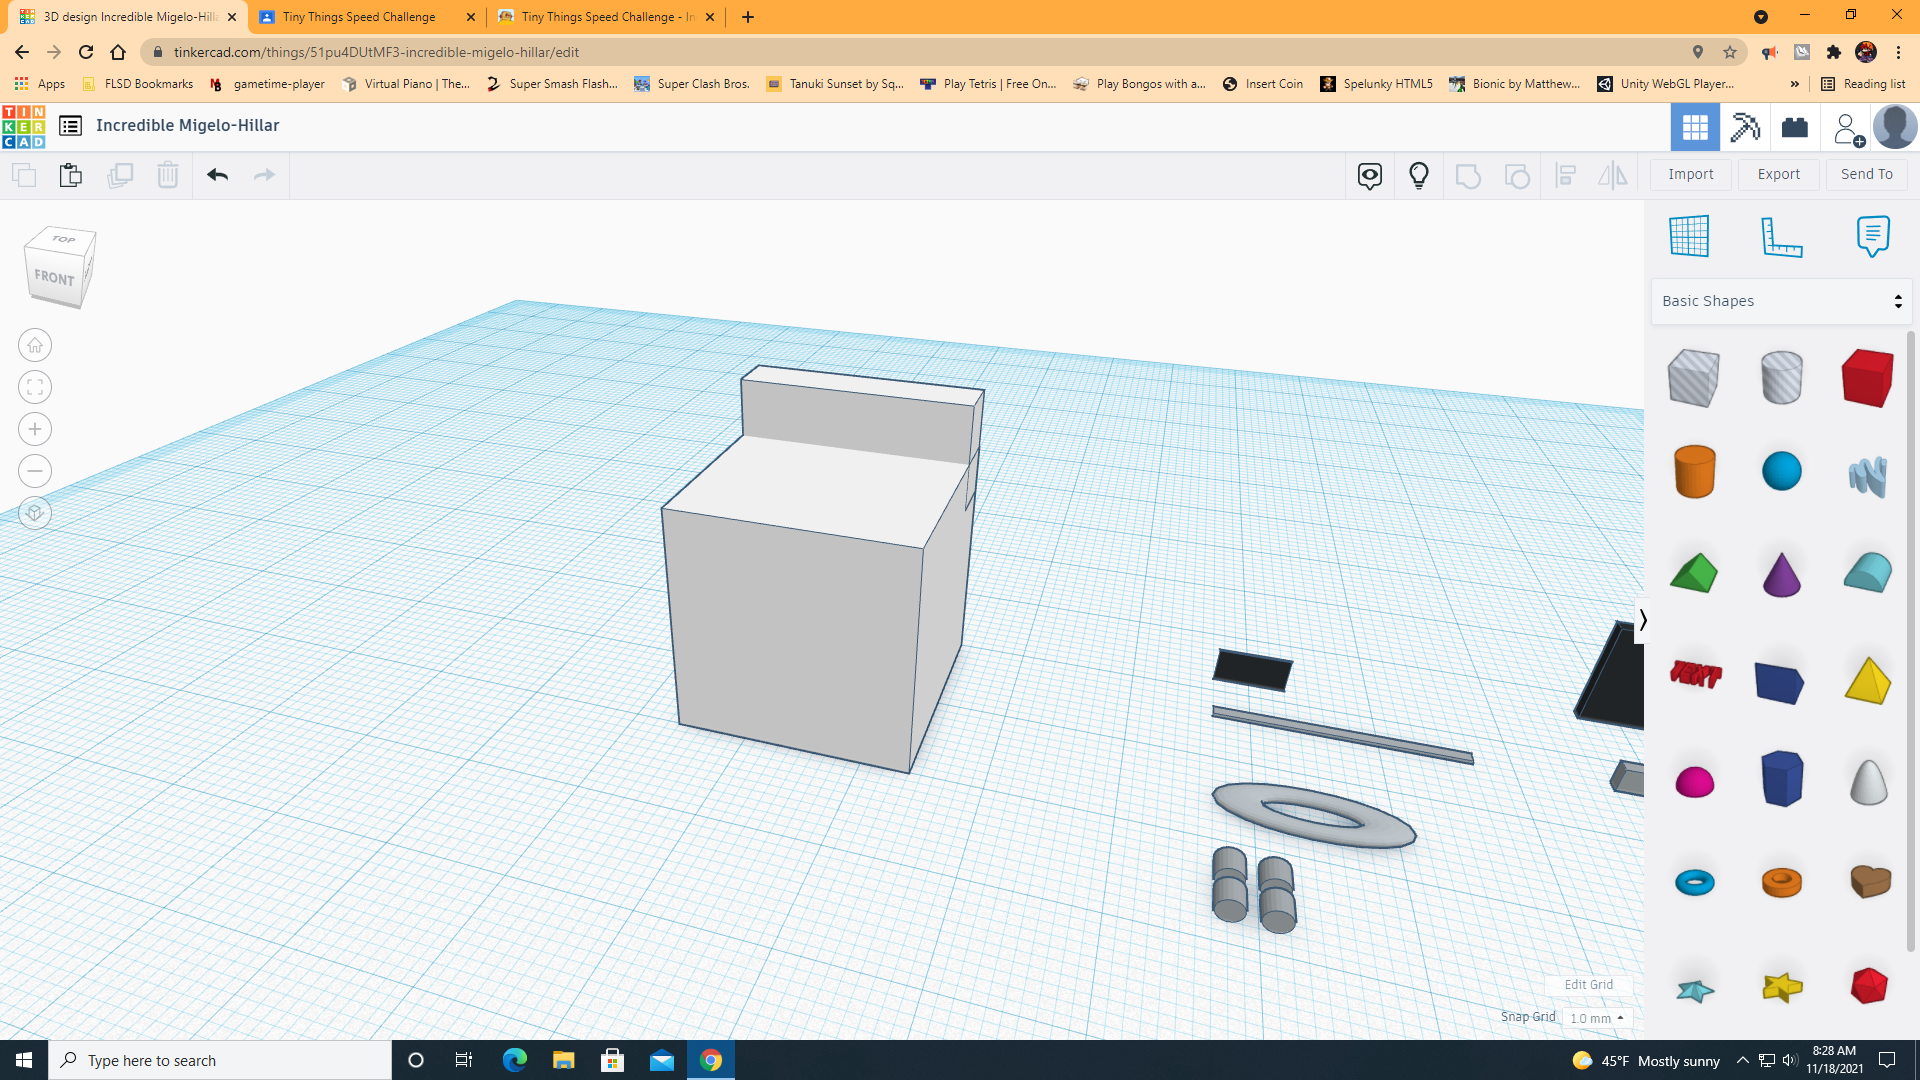Click the Export button
Viewport: 1920px width, 1080px height.
tap(1778, 174)
